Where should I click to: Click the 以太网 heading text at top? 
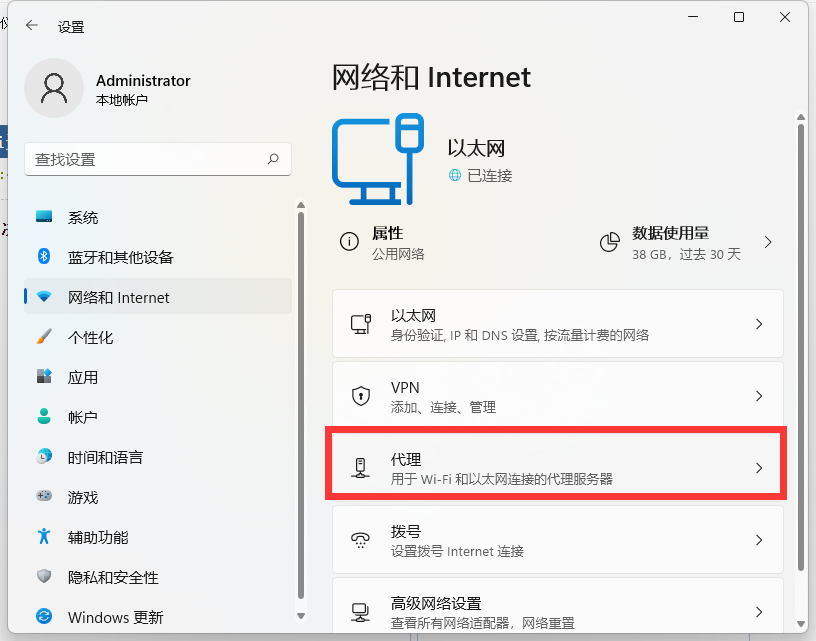point(476,148)
